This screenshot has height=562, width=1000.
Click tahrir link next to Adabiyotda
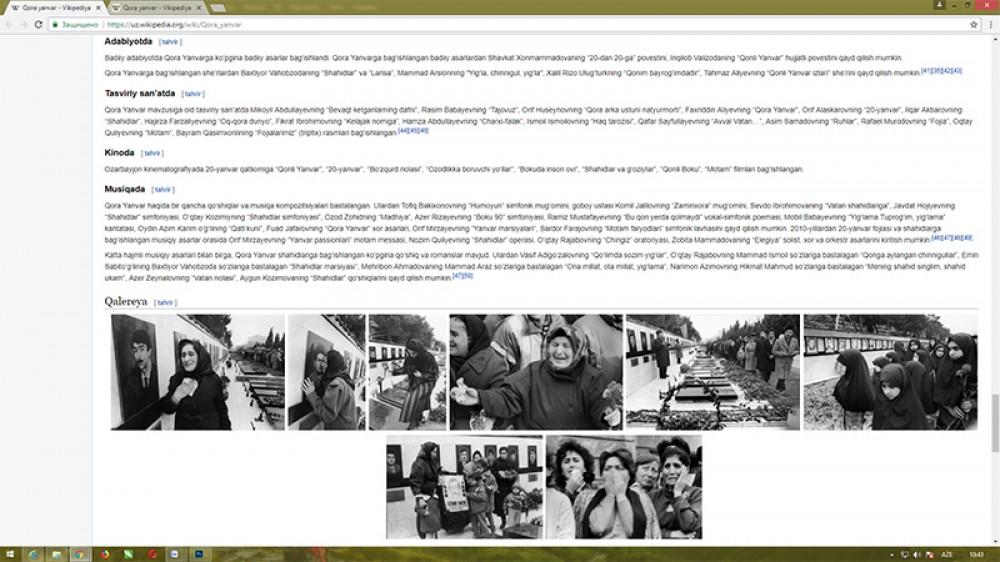[x=170, y=42]
